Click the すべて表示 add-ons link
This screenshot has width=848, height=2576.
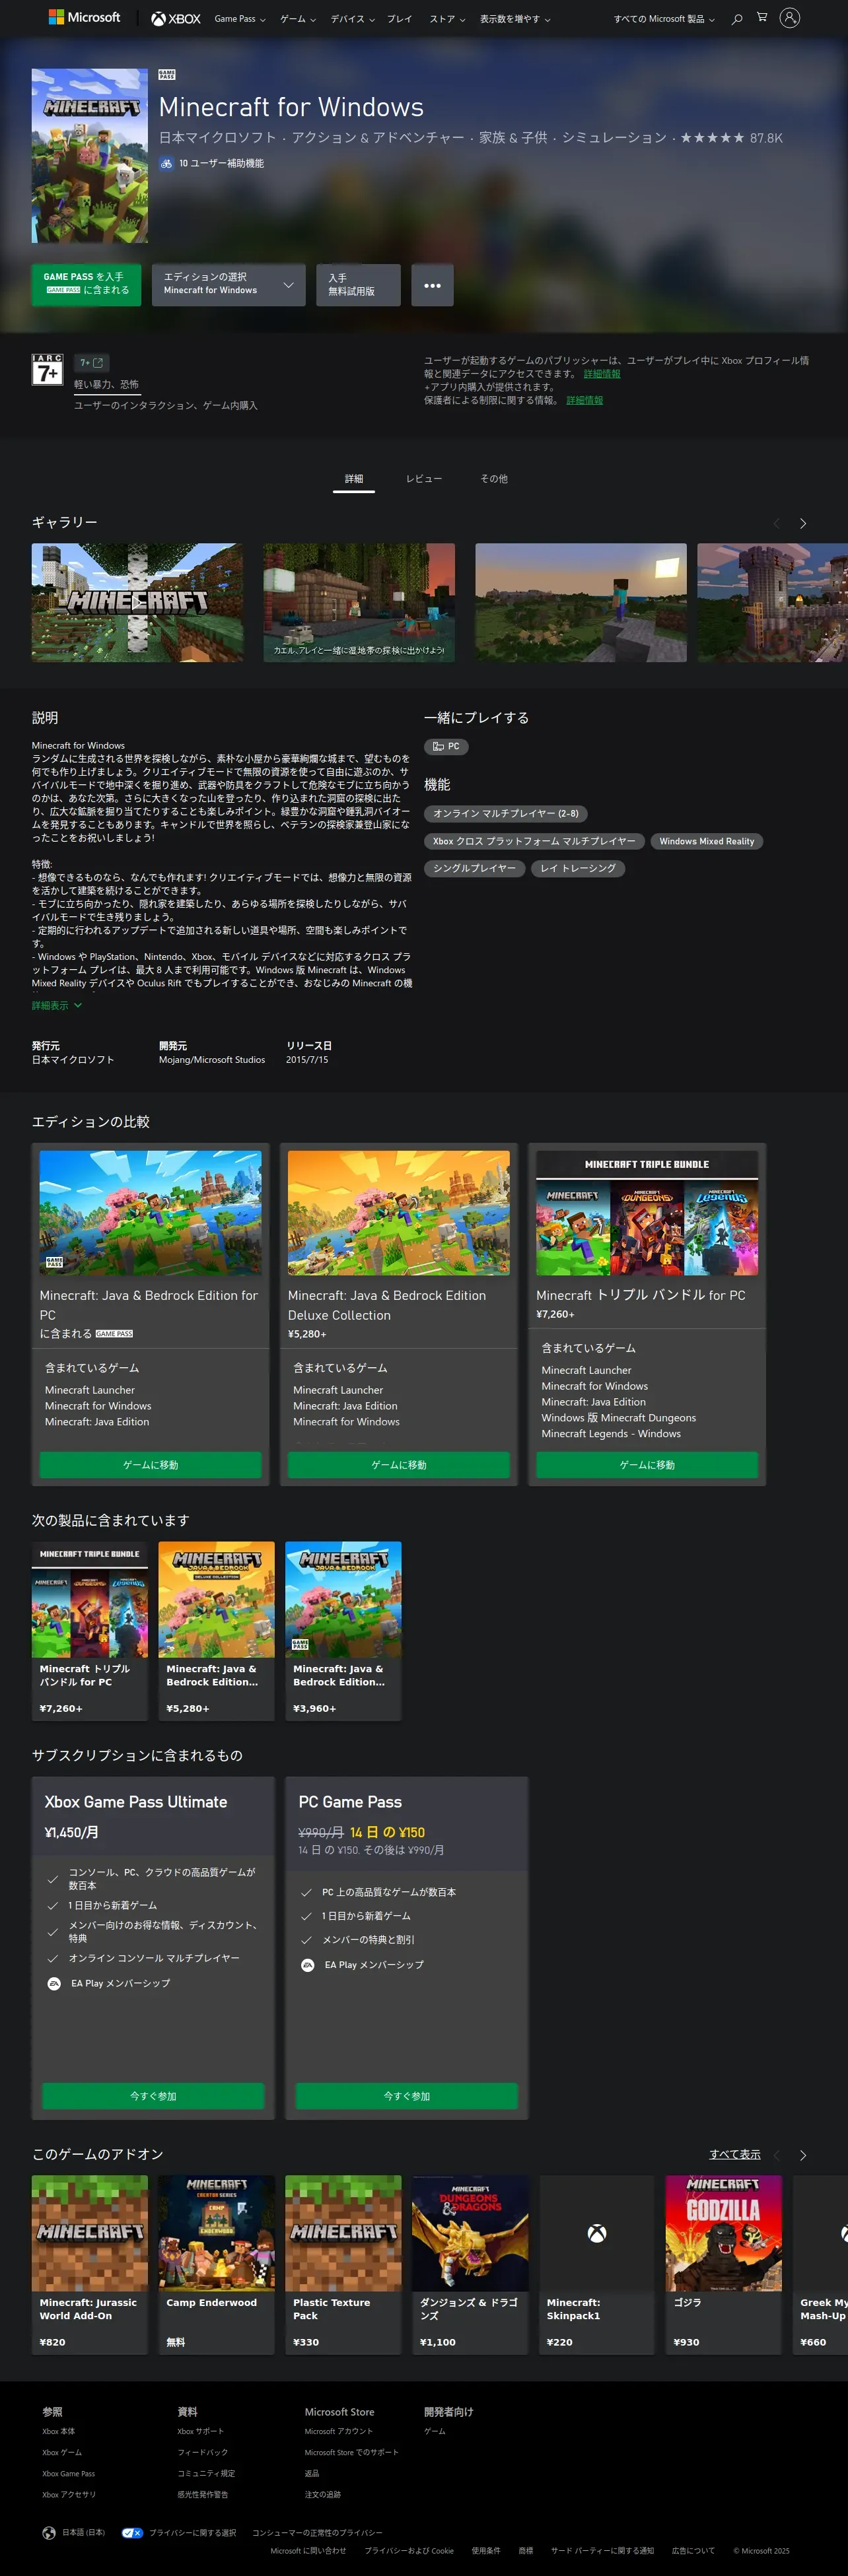(735, 2154)
